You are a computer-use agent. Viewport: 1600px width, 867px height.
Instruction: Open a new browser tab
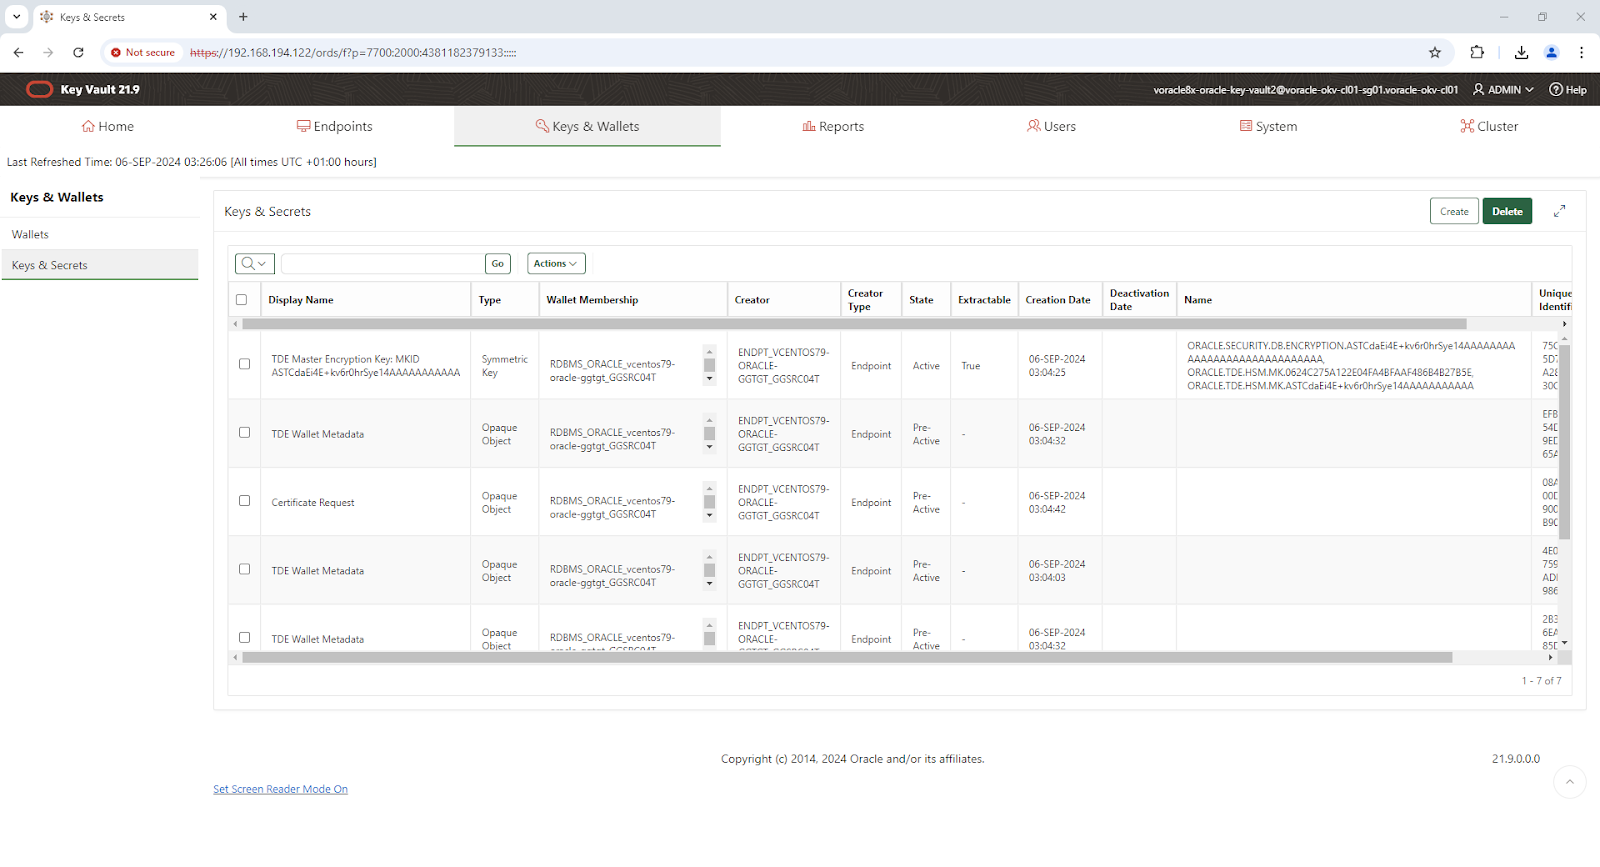click(x=243, y=16)
